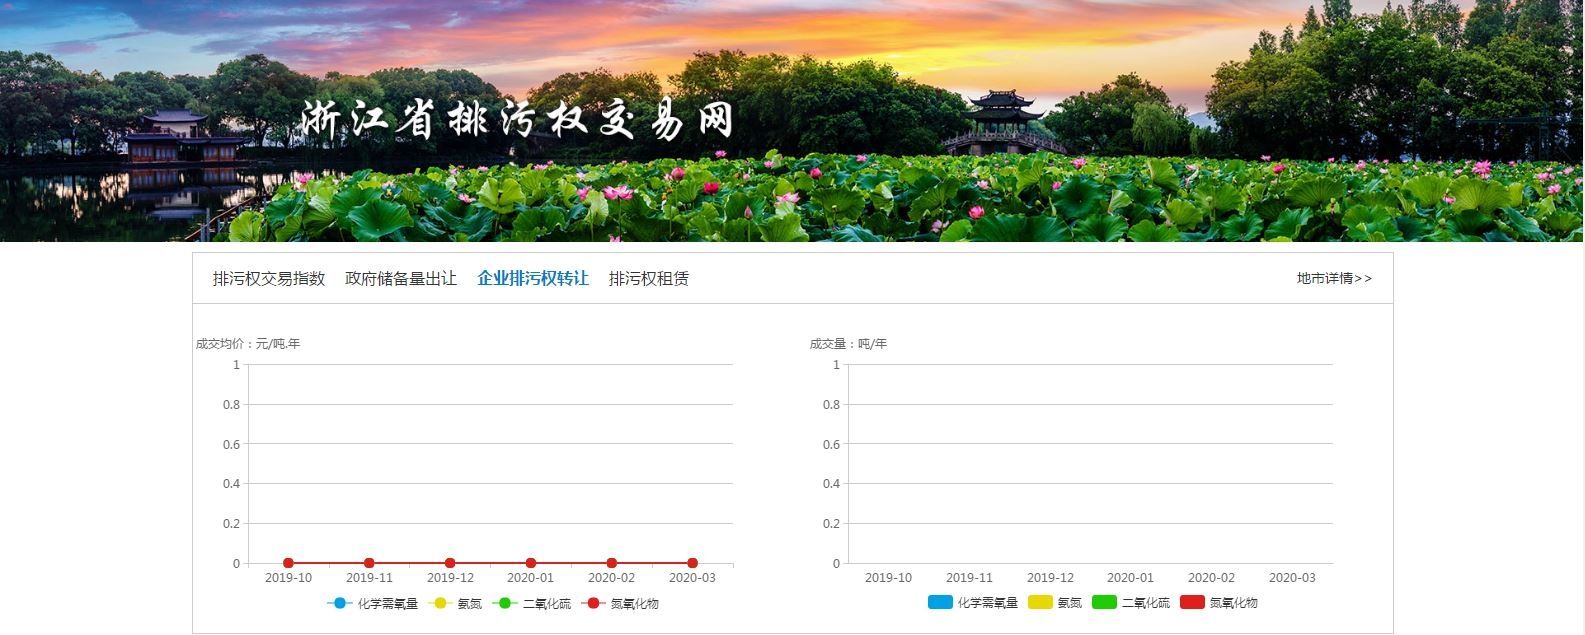The width and height of the screenshot is (1585, 635).
Task: Click the 浙江省排污权交易网 banner title
Action: [x=517, y=120]
